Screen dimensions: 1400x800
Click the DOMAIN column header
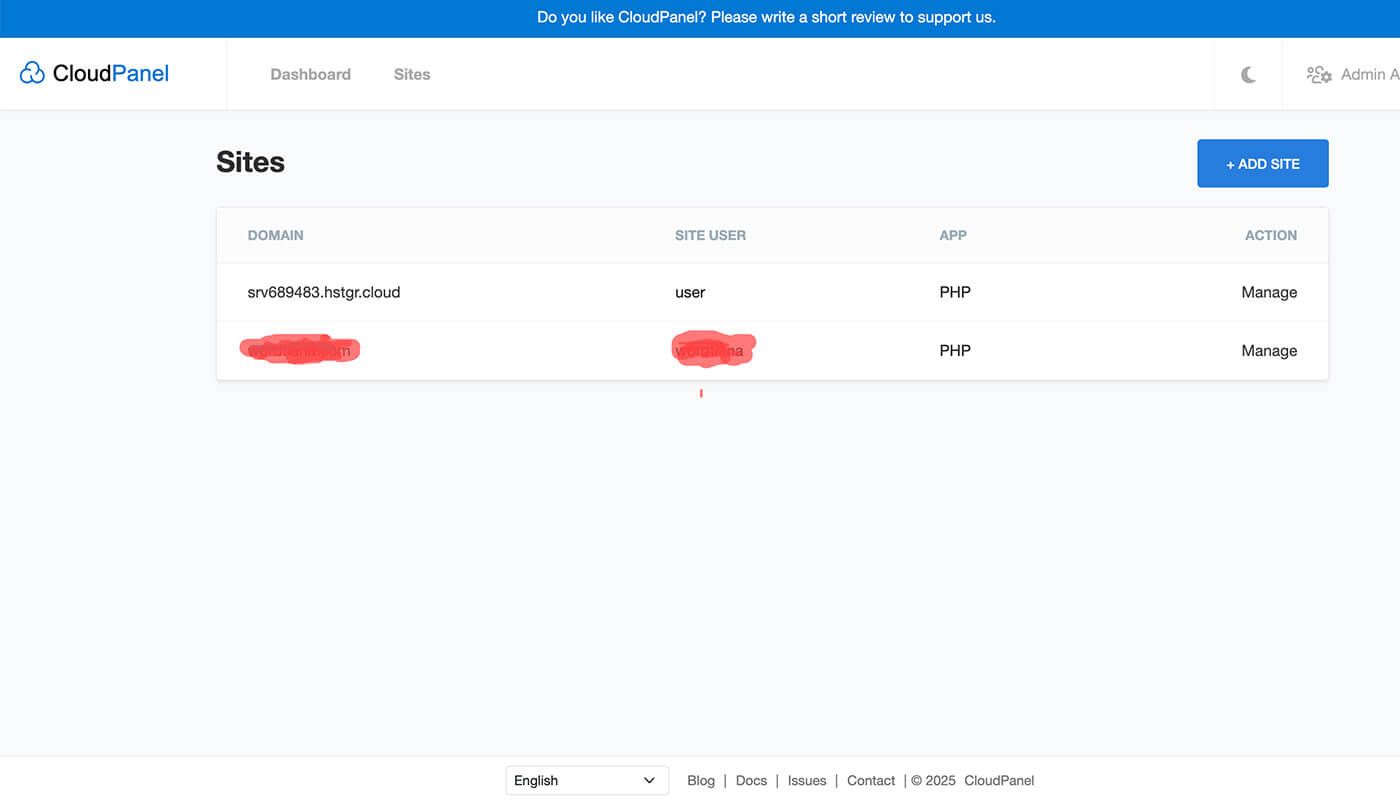point(275,235)
